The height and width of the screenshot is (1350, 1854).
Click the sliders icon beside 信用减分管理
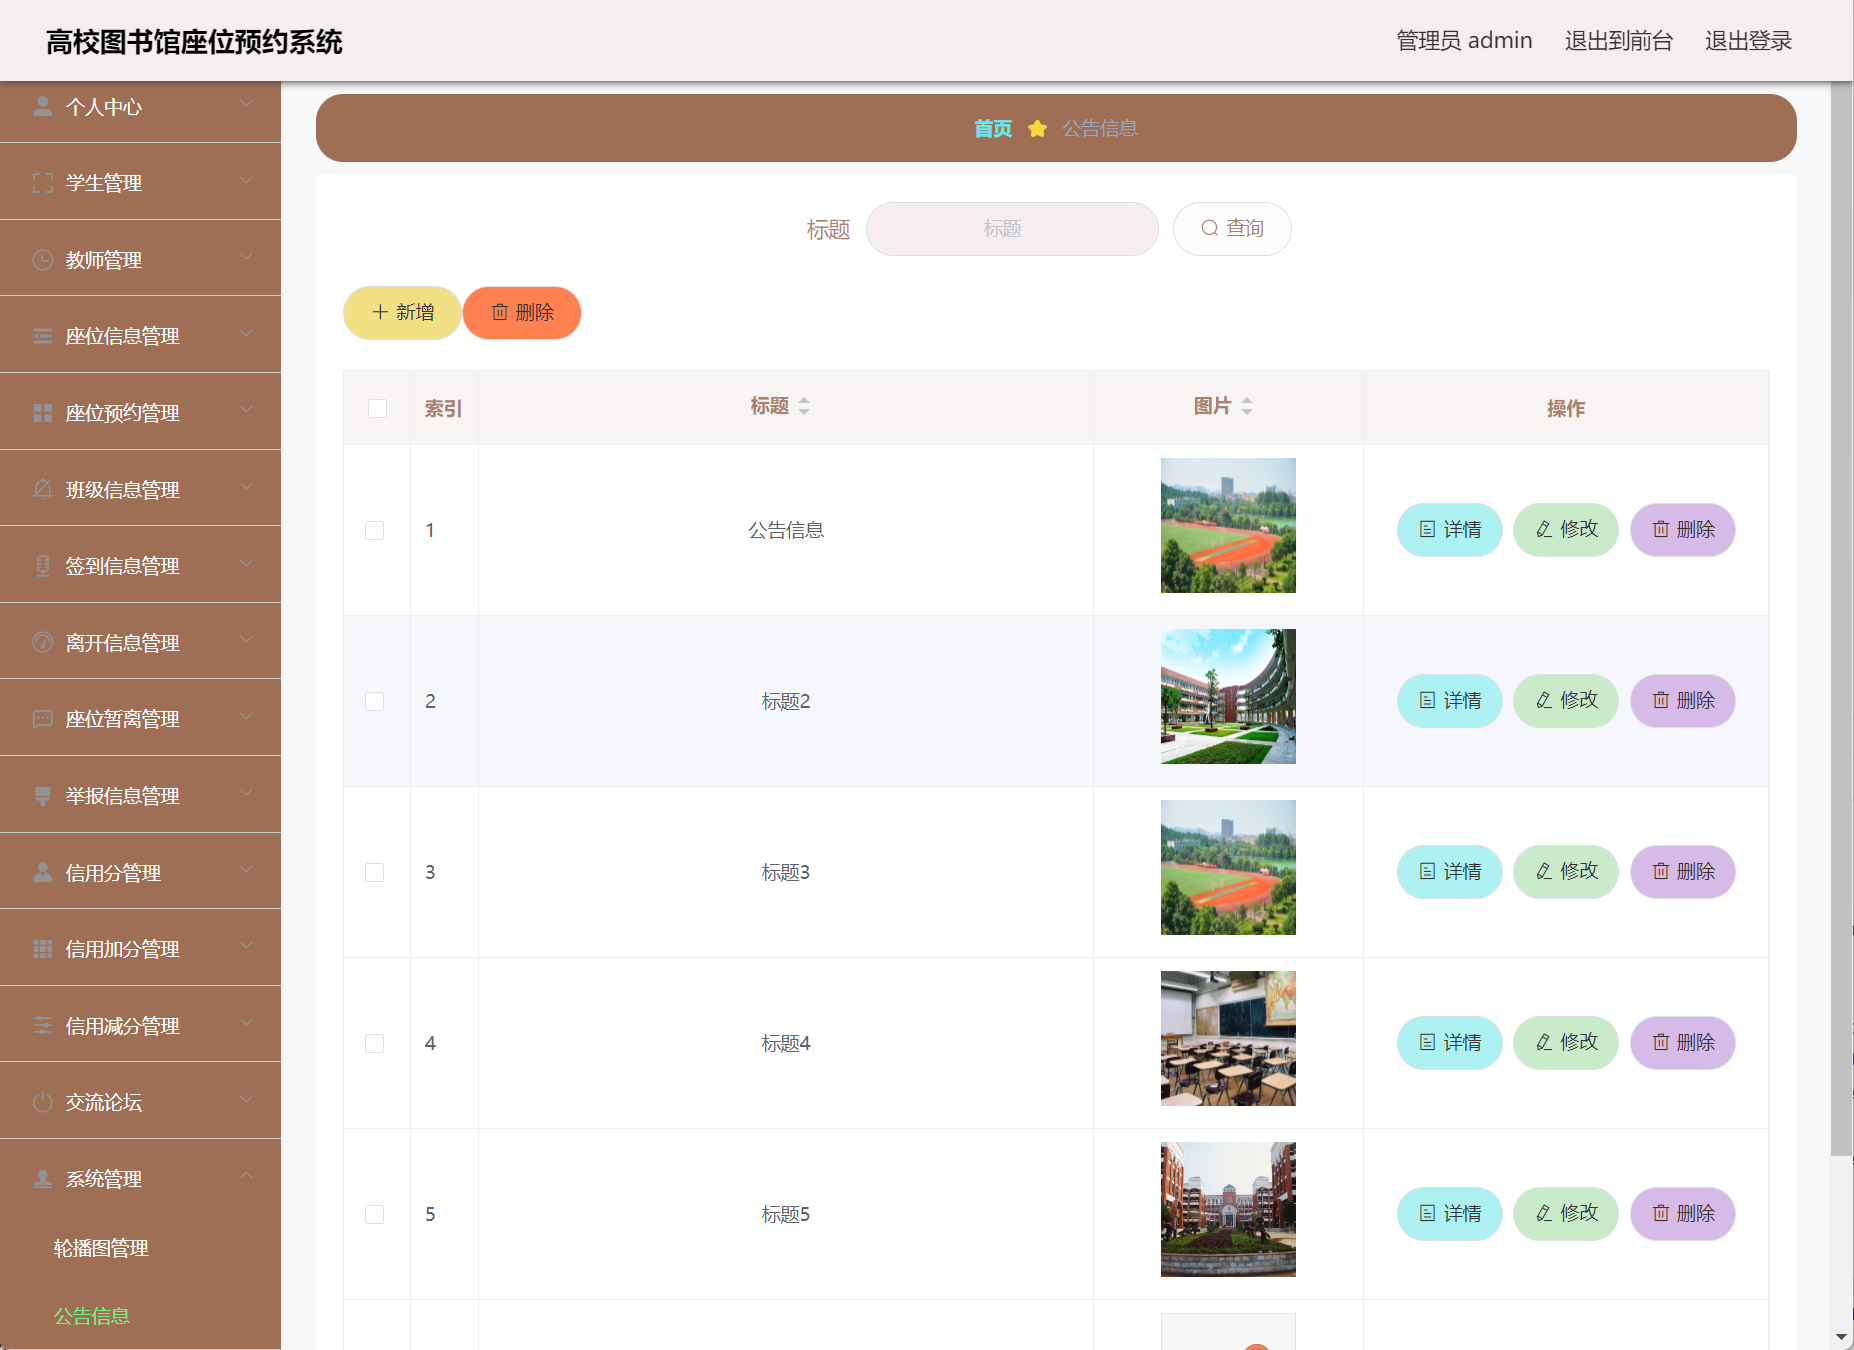coord(43,1025)
